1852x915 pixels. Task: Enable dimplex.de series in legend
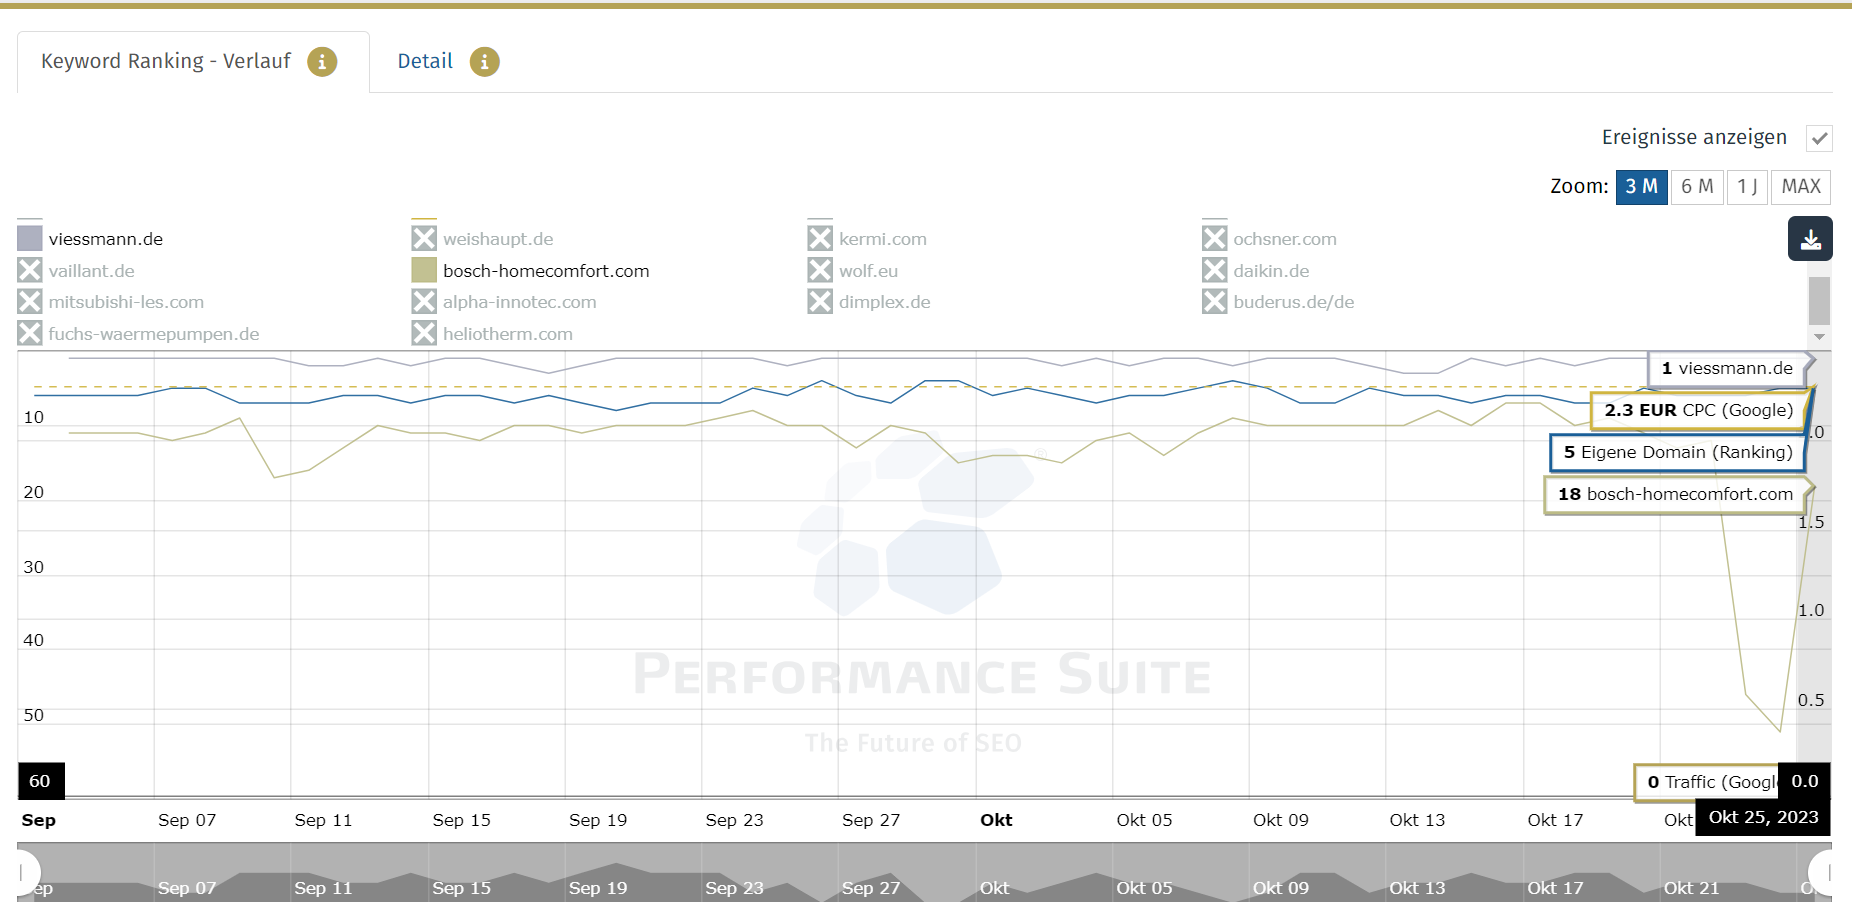pos(820,301)
